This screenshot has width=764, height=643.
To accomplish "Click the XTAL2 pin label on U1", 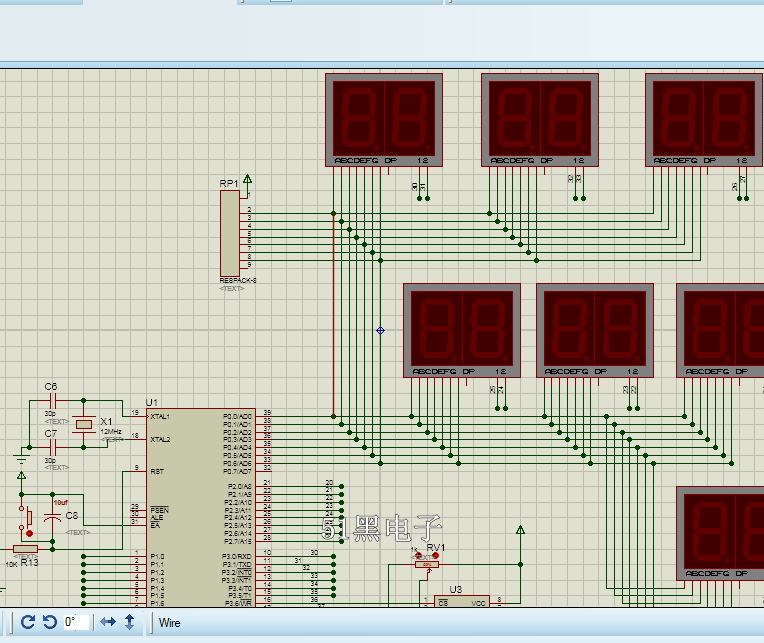I will [x=160, y=439].
